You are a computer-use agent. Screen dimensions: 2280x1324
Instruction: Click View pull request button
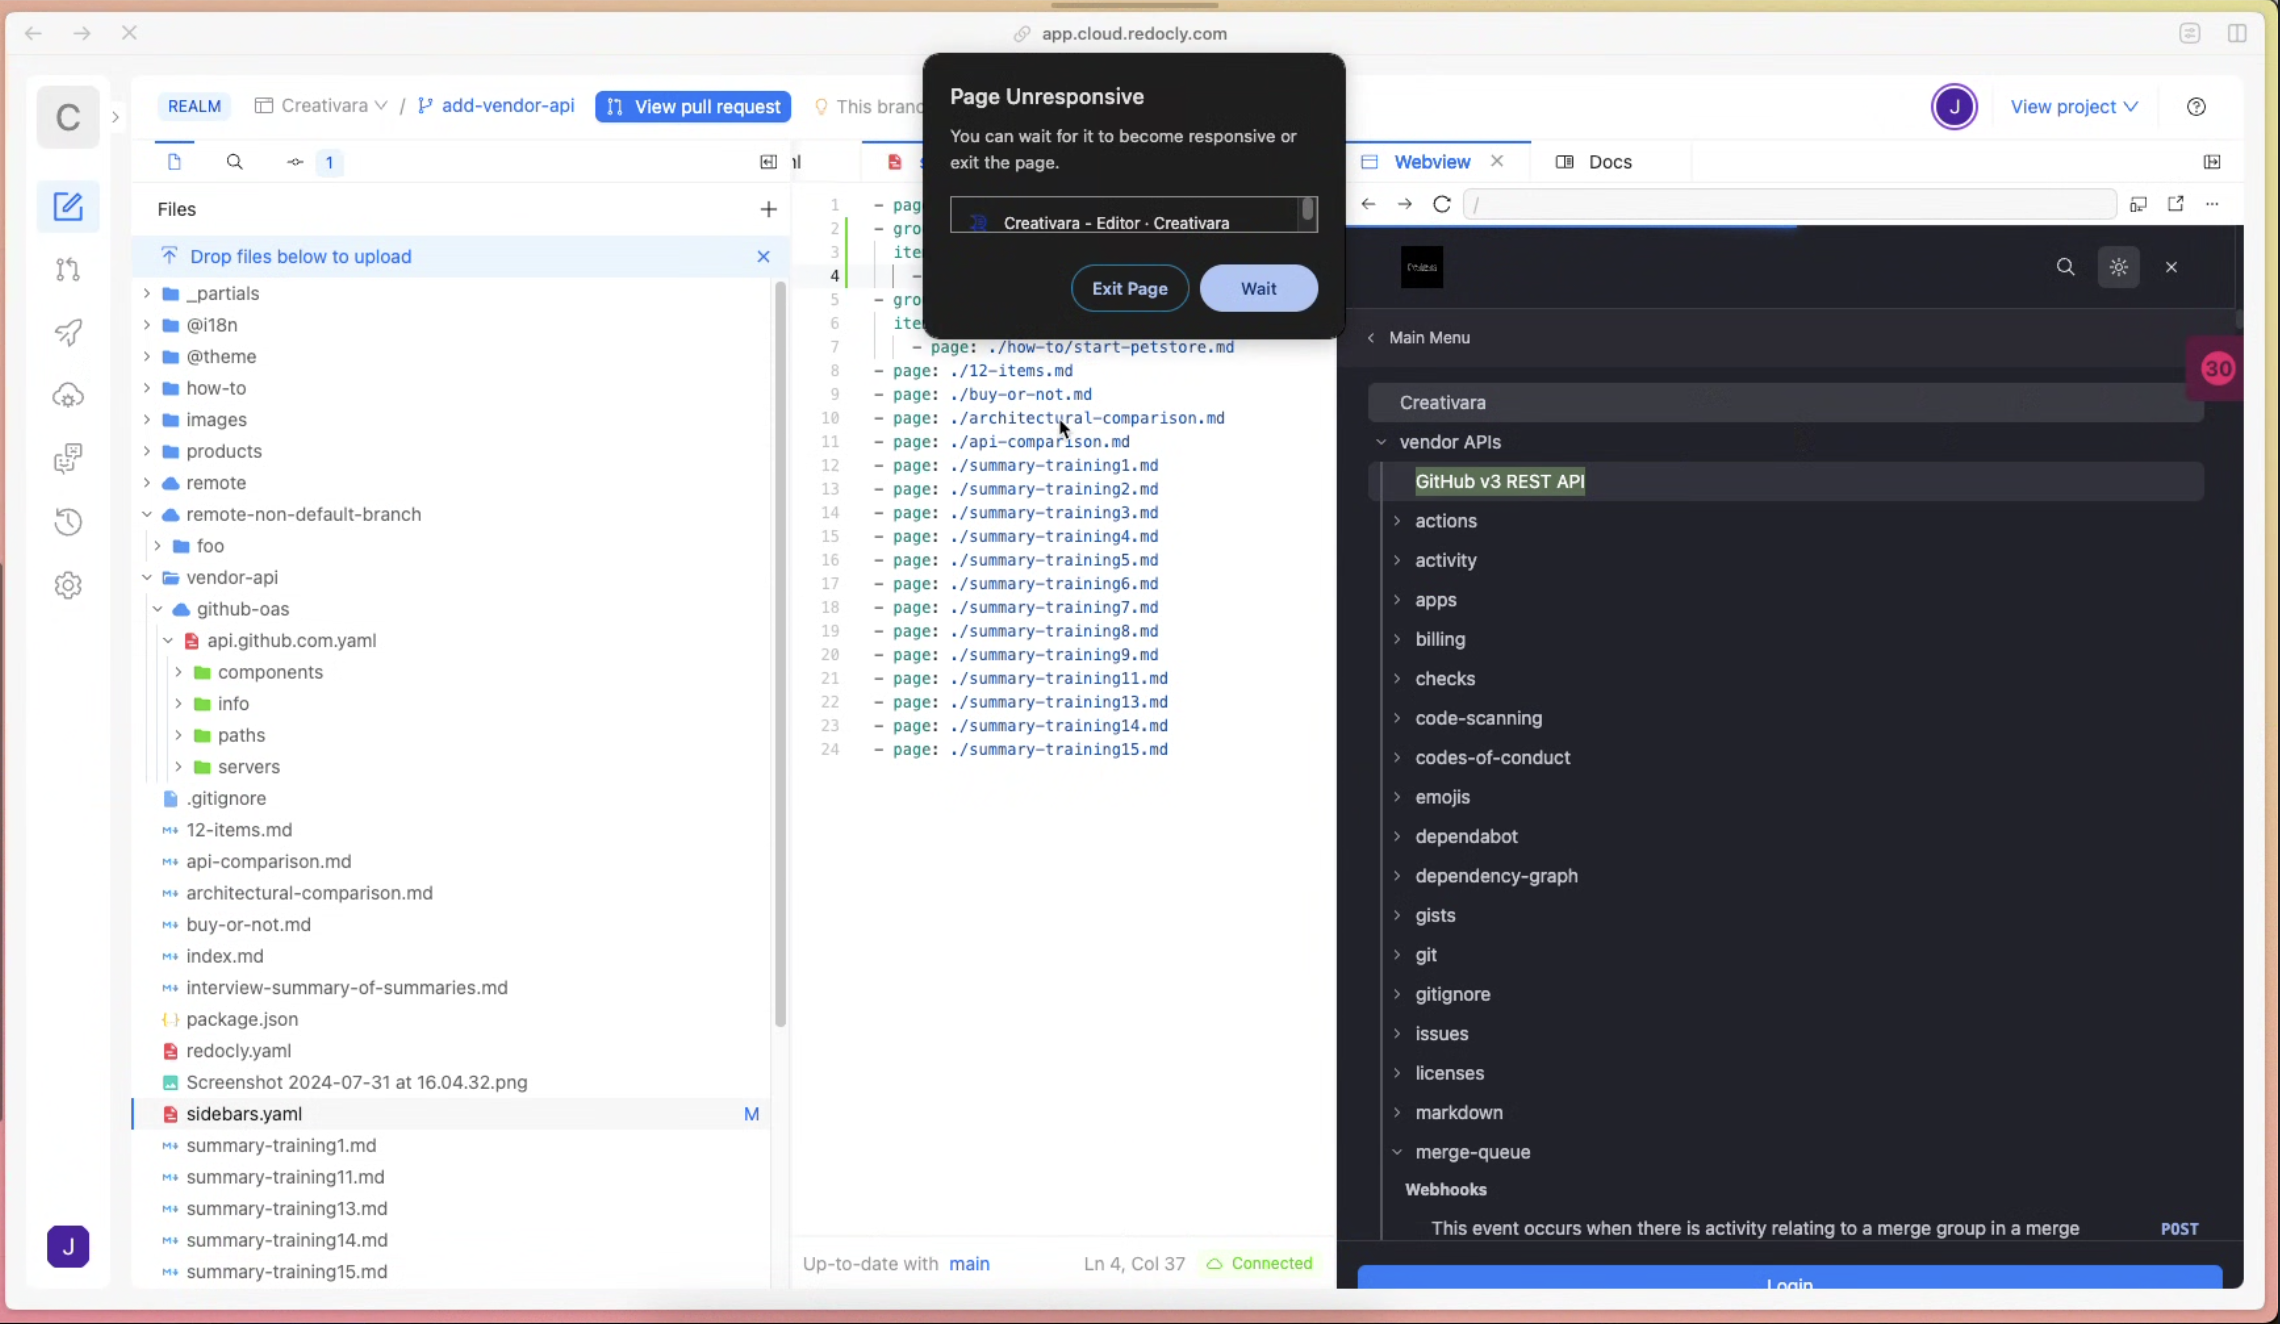(x=693, y=106)
